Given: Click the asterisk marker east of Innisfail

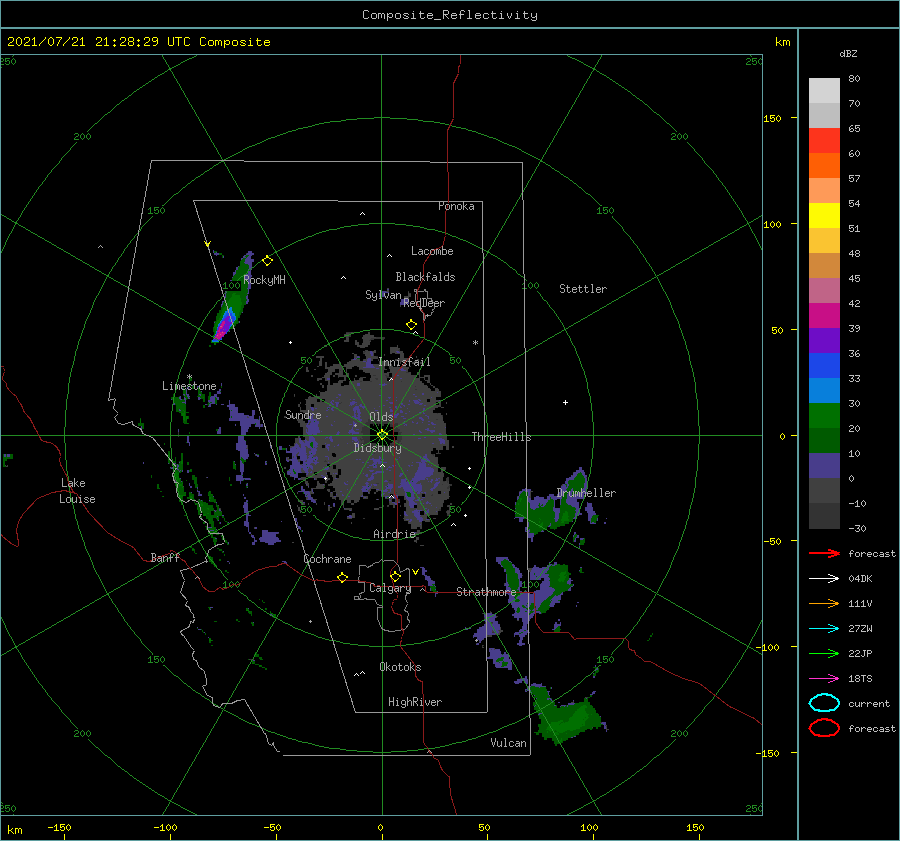Looking at the screenshot, I should (475, 343).
